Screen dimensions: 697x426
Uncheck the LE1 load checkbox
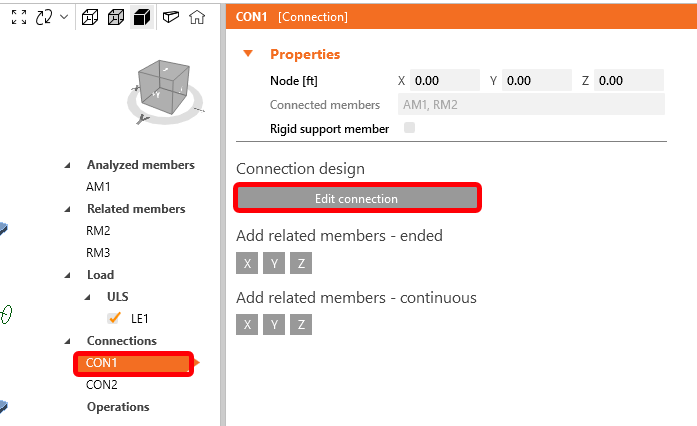point(114,319)
